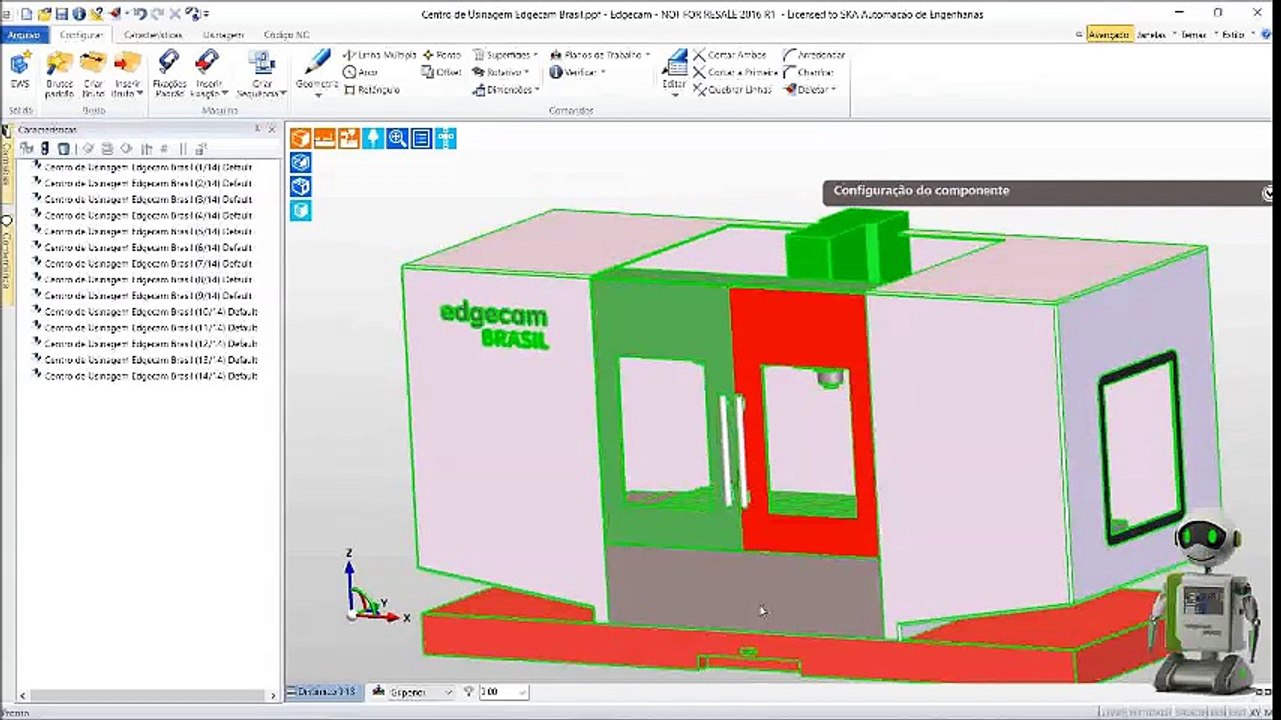Select the Quebrar Linhas command
The height and width of the screenshot is (720, 1281).
[x=733, y=90]
